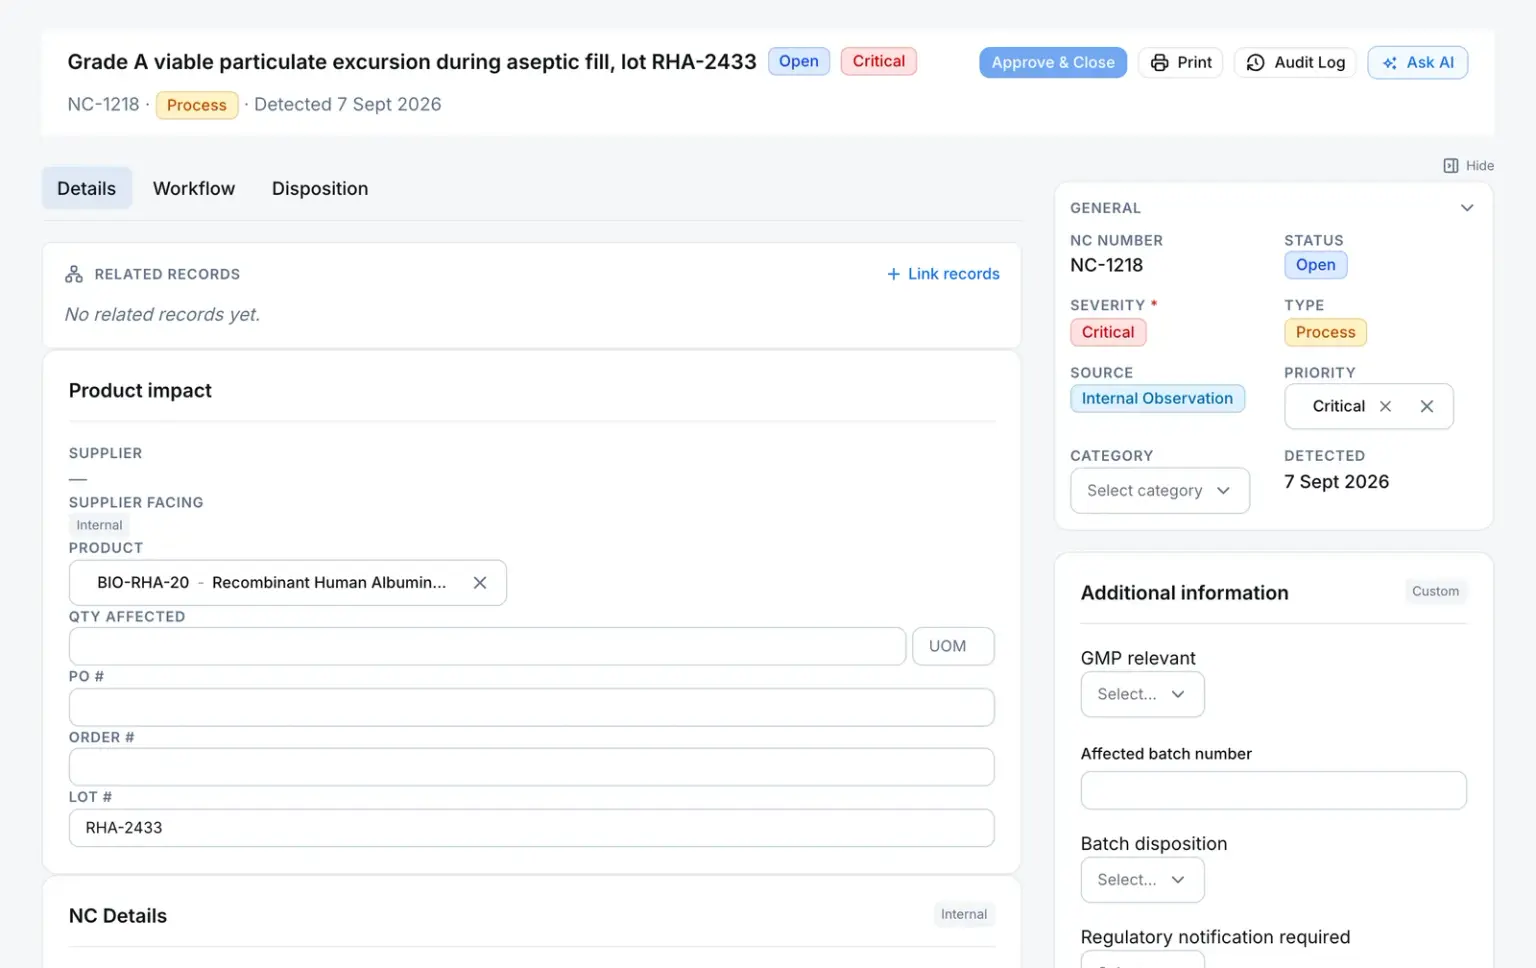The width and height of the screenshot is (1536, 968).
Task: Focus the Order # input field
Action: (531, 767)
